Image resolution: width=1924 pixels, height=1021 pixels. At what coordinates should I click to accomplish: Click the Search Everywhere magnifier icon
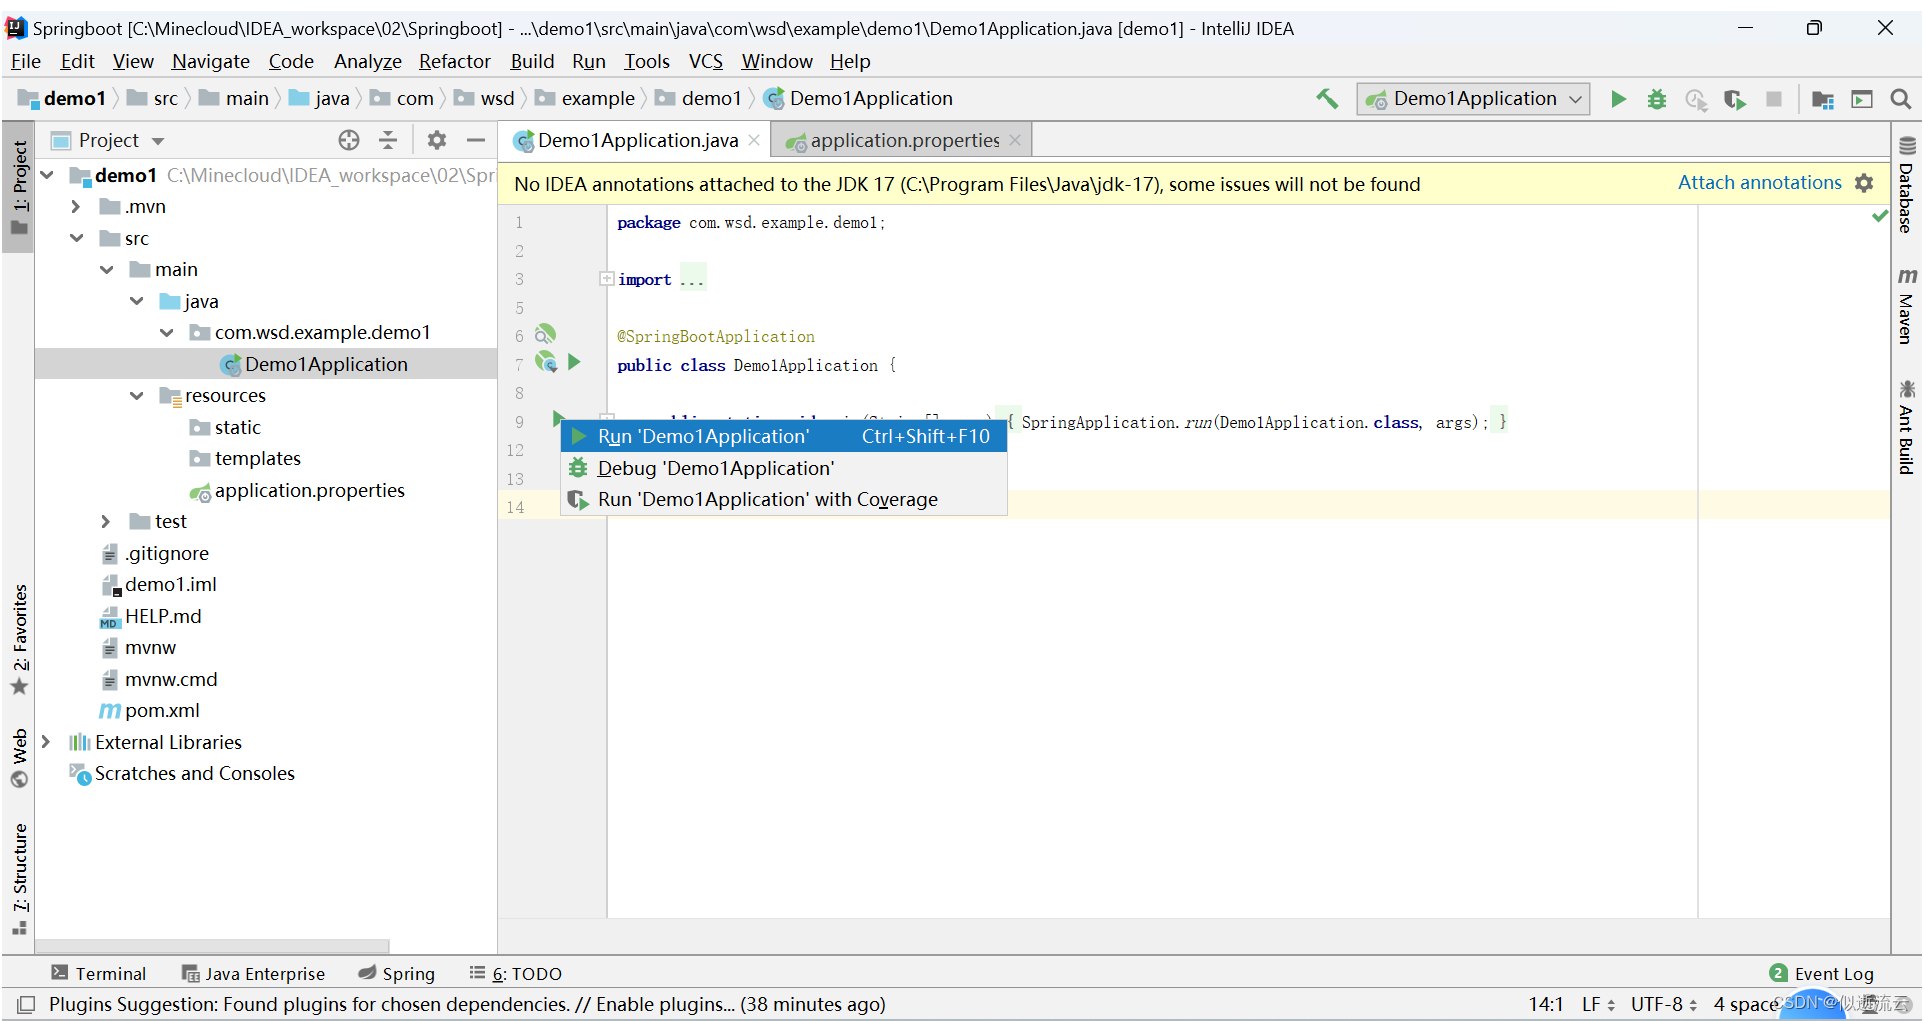tap(1901, 99)
